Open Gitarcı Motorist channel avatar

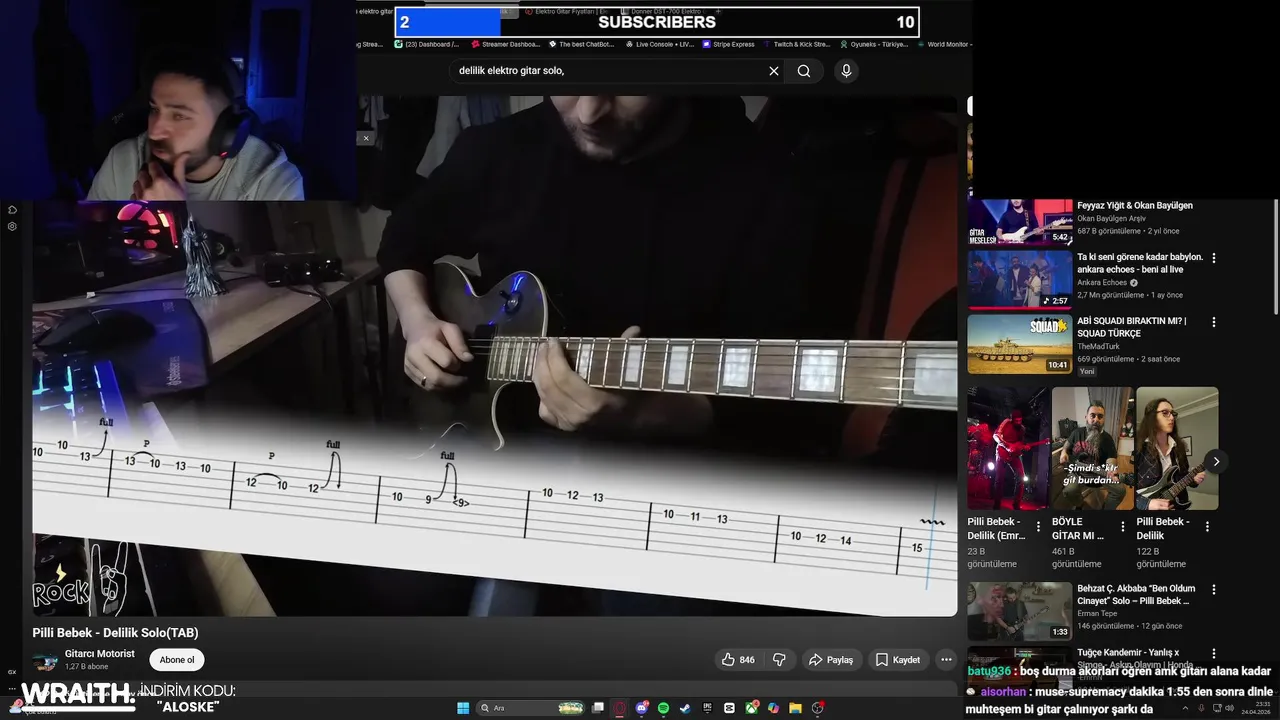(44, 661)
